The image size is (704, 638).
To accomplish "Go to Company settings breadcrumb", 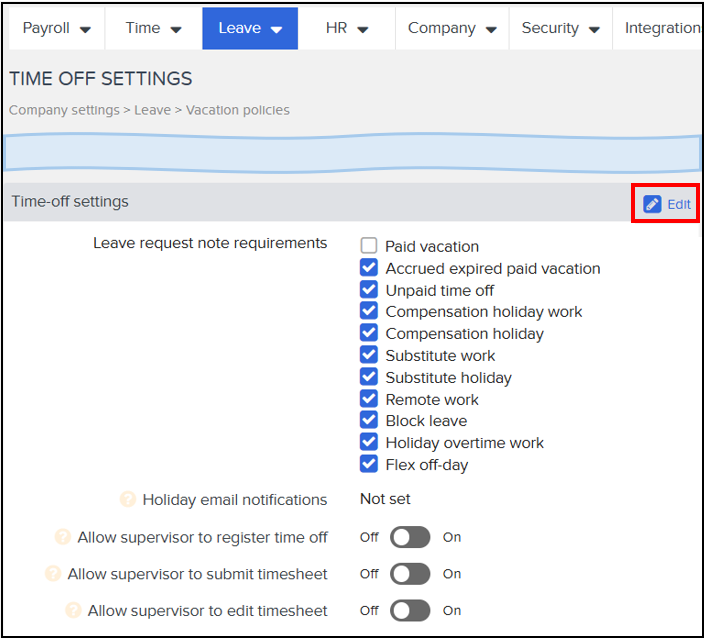I will pos(64,110).
